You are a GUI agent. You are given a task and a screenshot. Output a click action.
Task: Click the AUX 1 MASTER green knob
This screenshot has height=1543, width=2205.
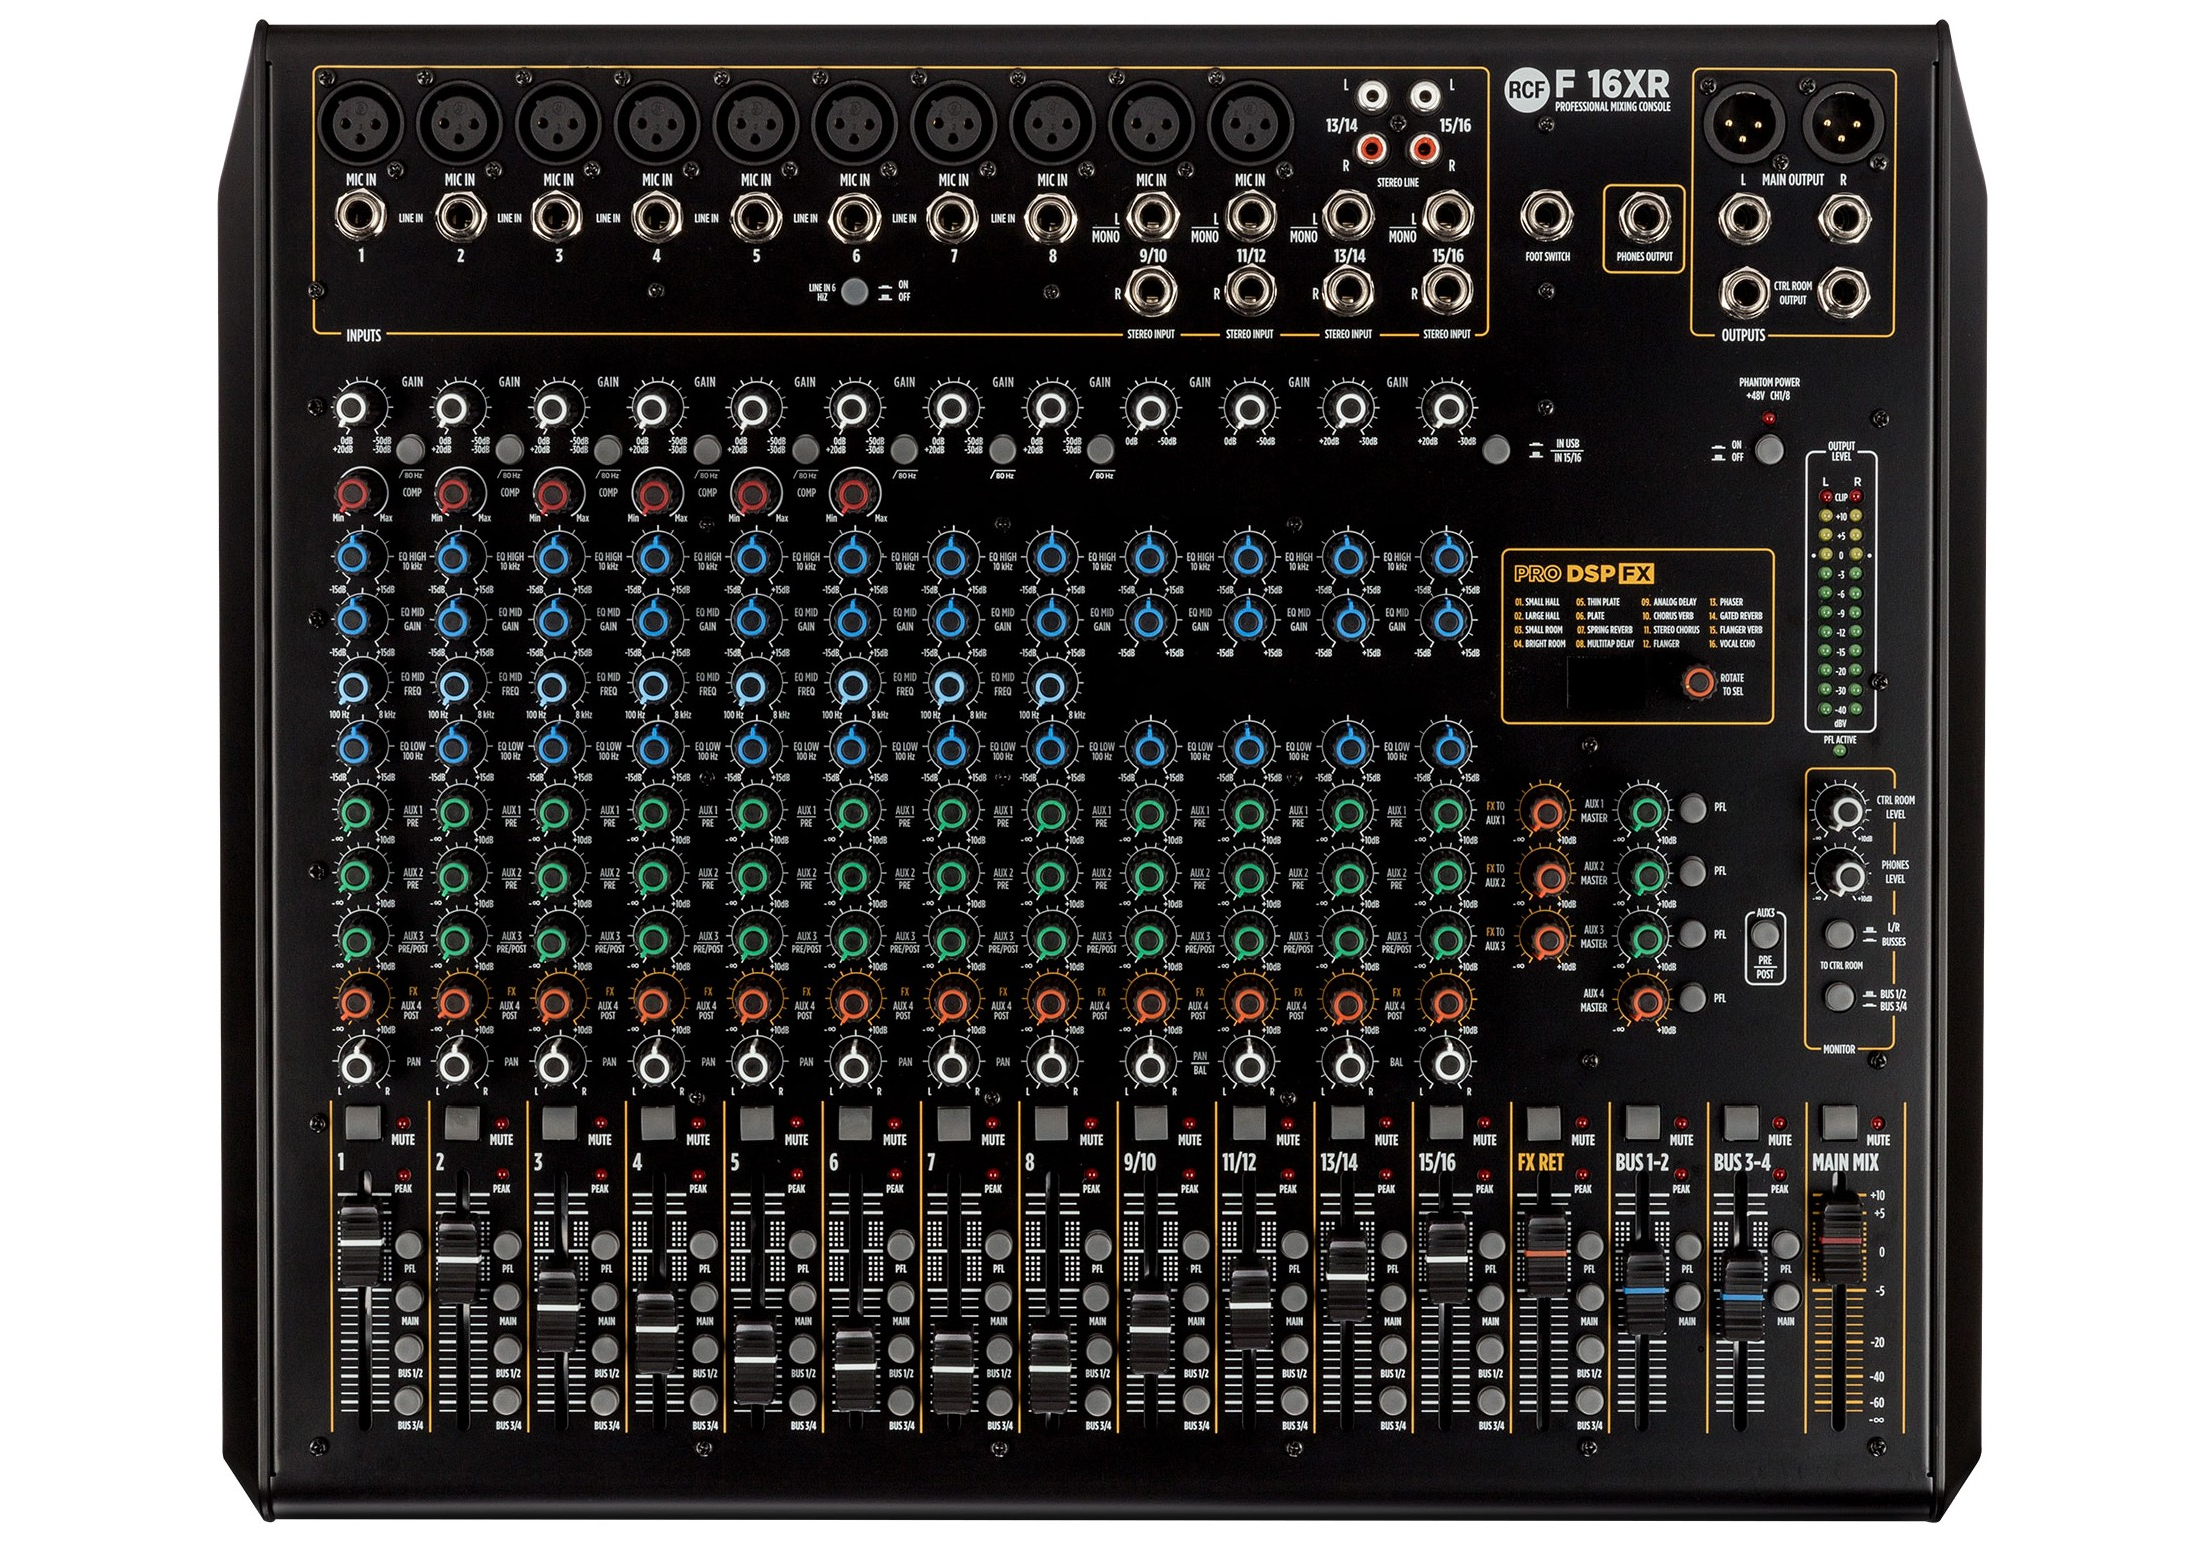(x=1645, y=812)
